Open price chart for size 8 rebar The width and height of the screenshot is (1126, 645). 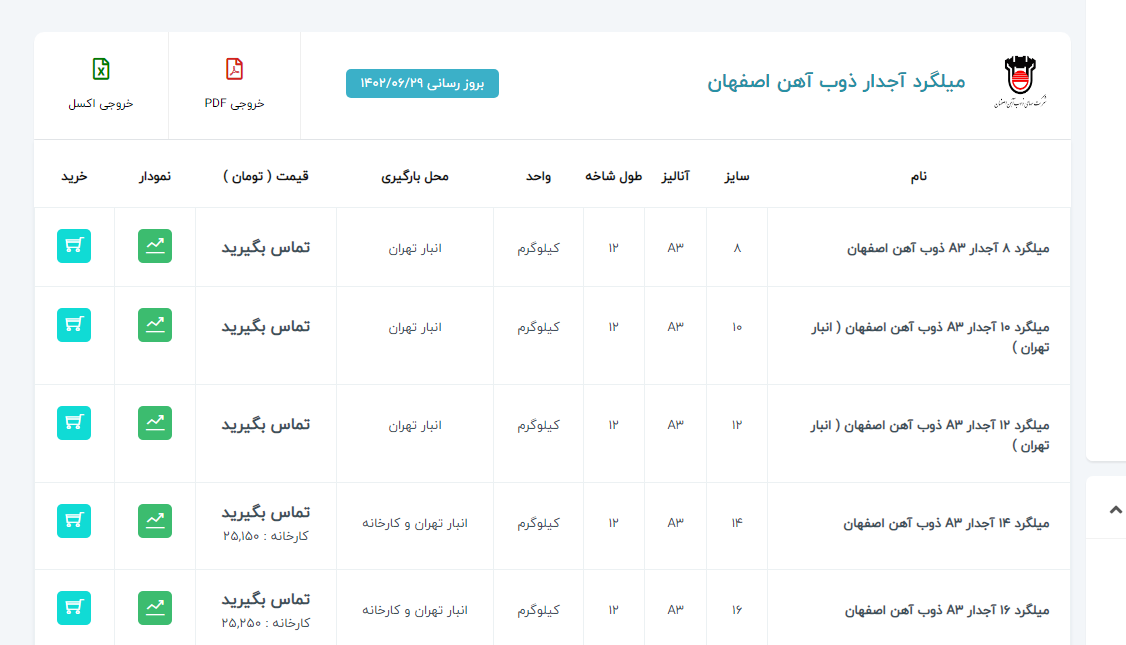155,247
